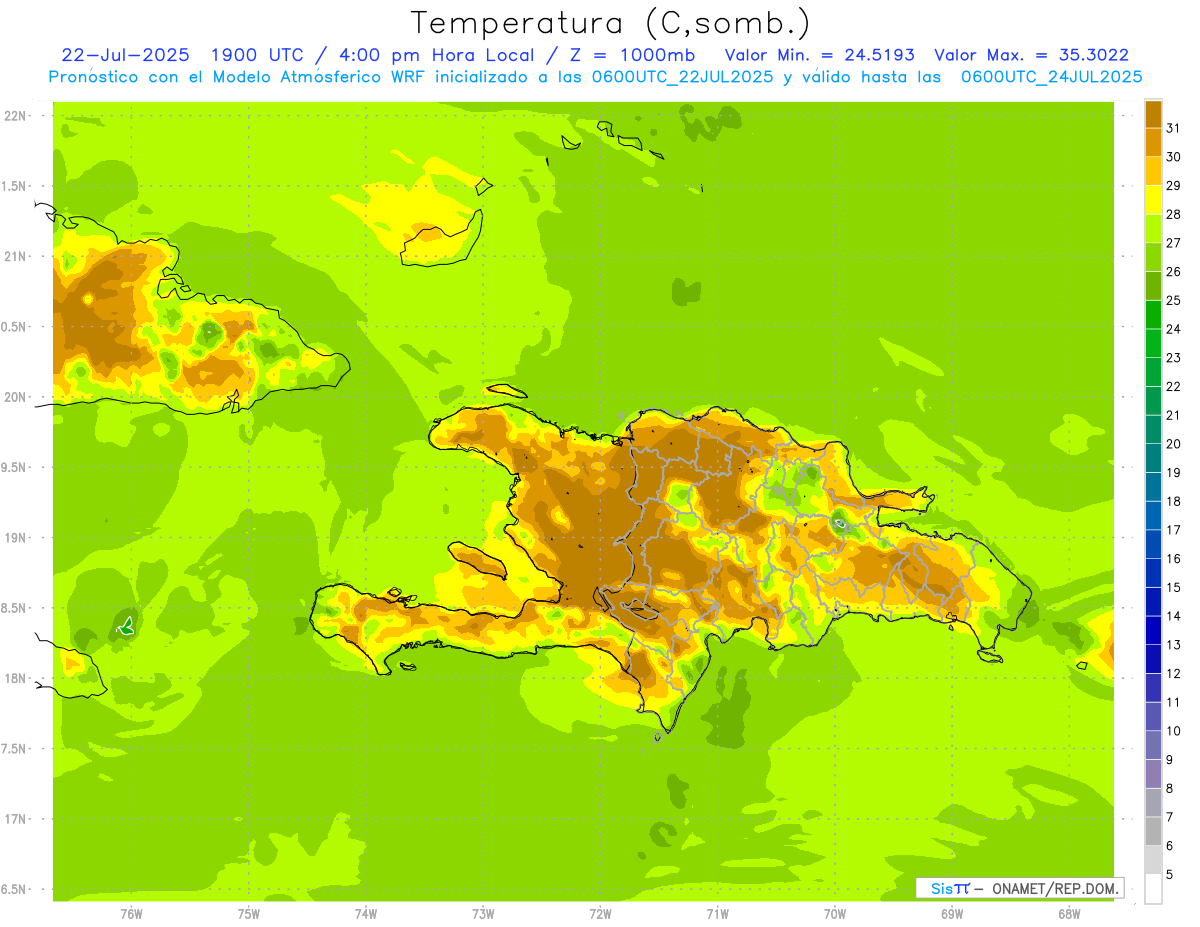Click the 5 label on the color scale
The image size is (1200, 927).
click(x=1170, y=875)
